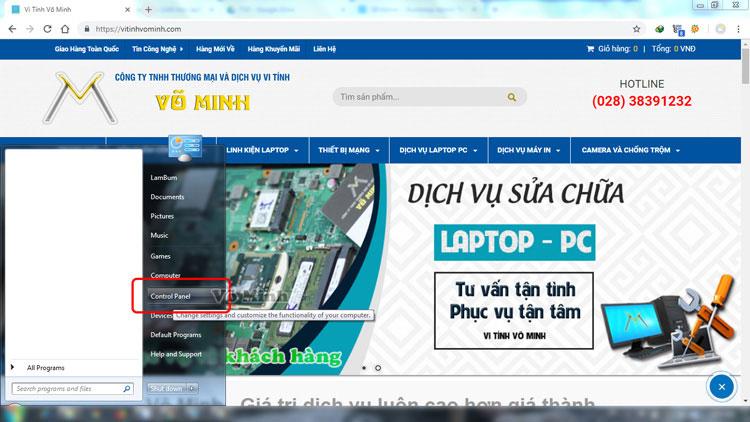This screenshot has width=750, height=422.
Task: Open Help and Support in Start menu
Action: (176, 354)
